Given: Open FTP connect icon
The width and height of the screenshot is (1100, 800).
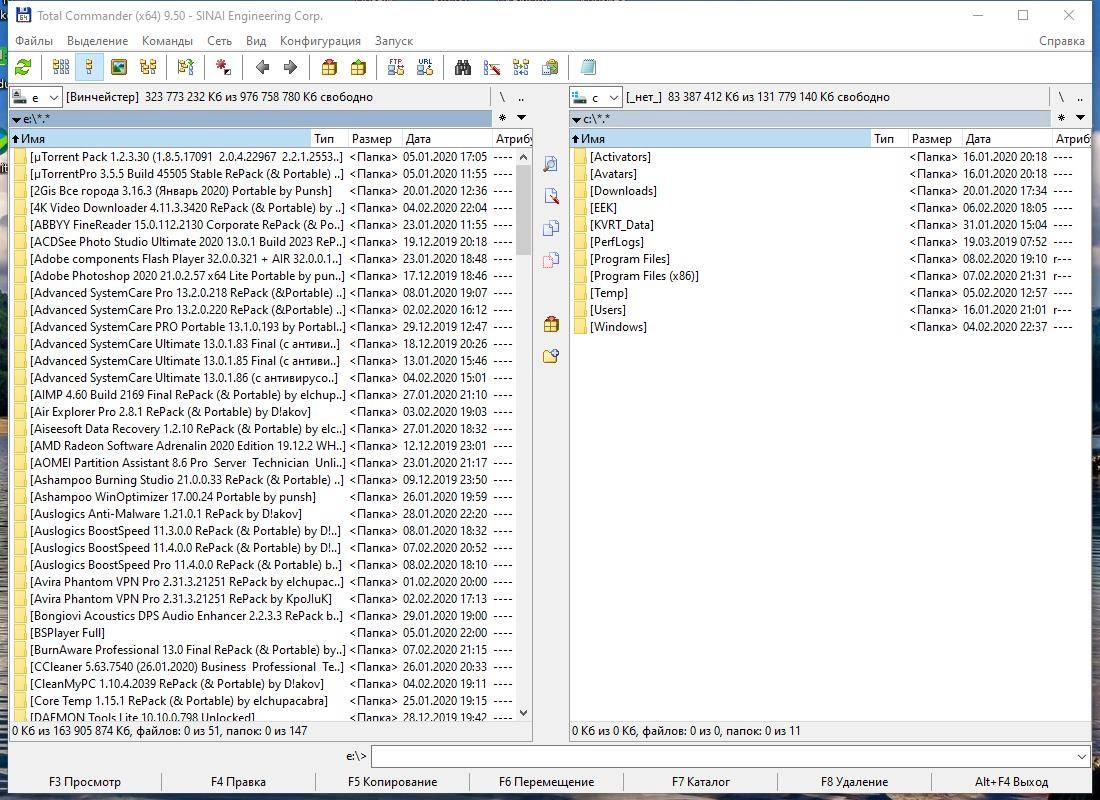Looking at the screenshot, I should (396, 67).
